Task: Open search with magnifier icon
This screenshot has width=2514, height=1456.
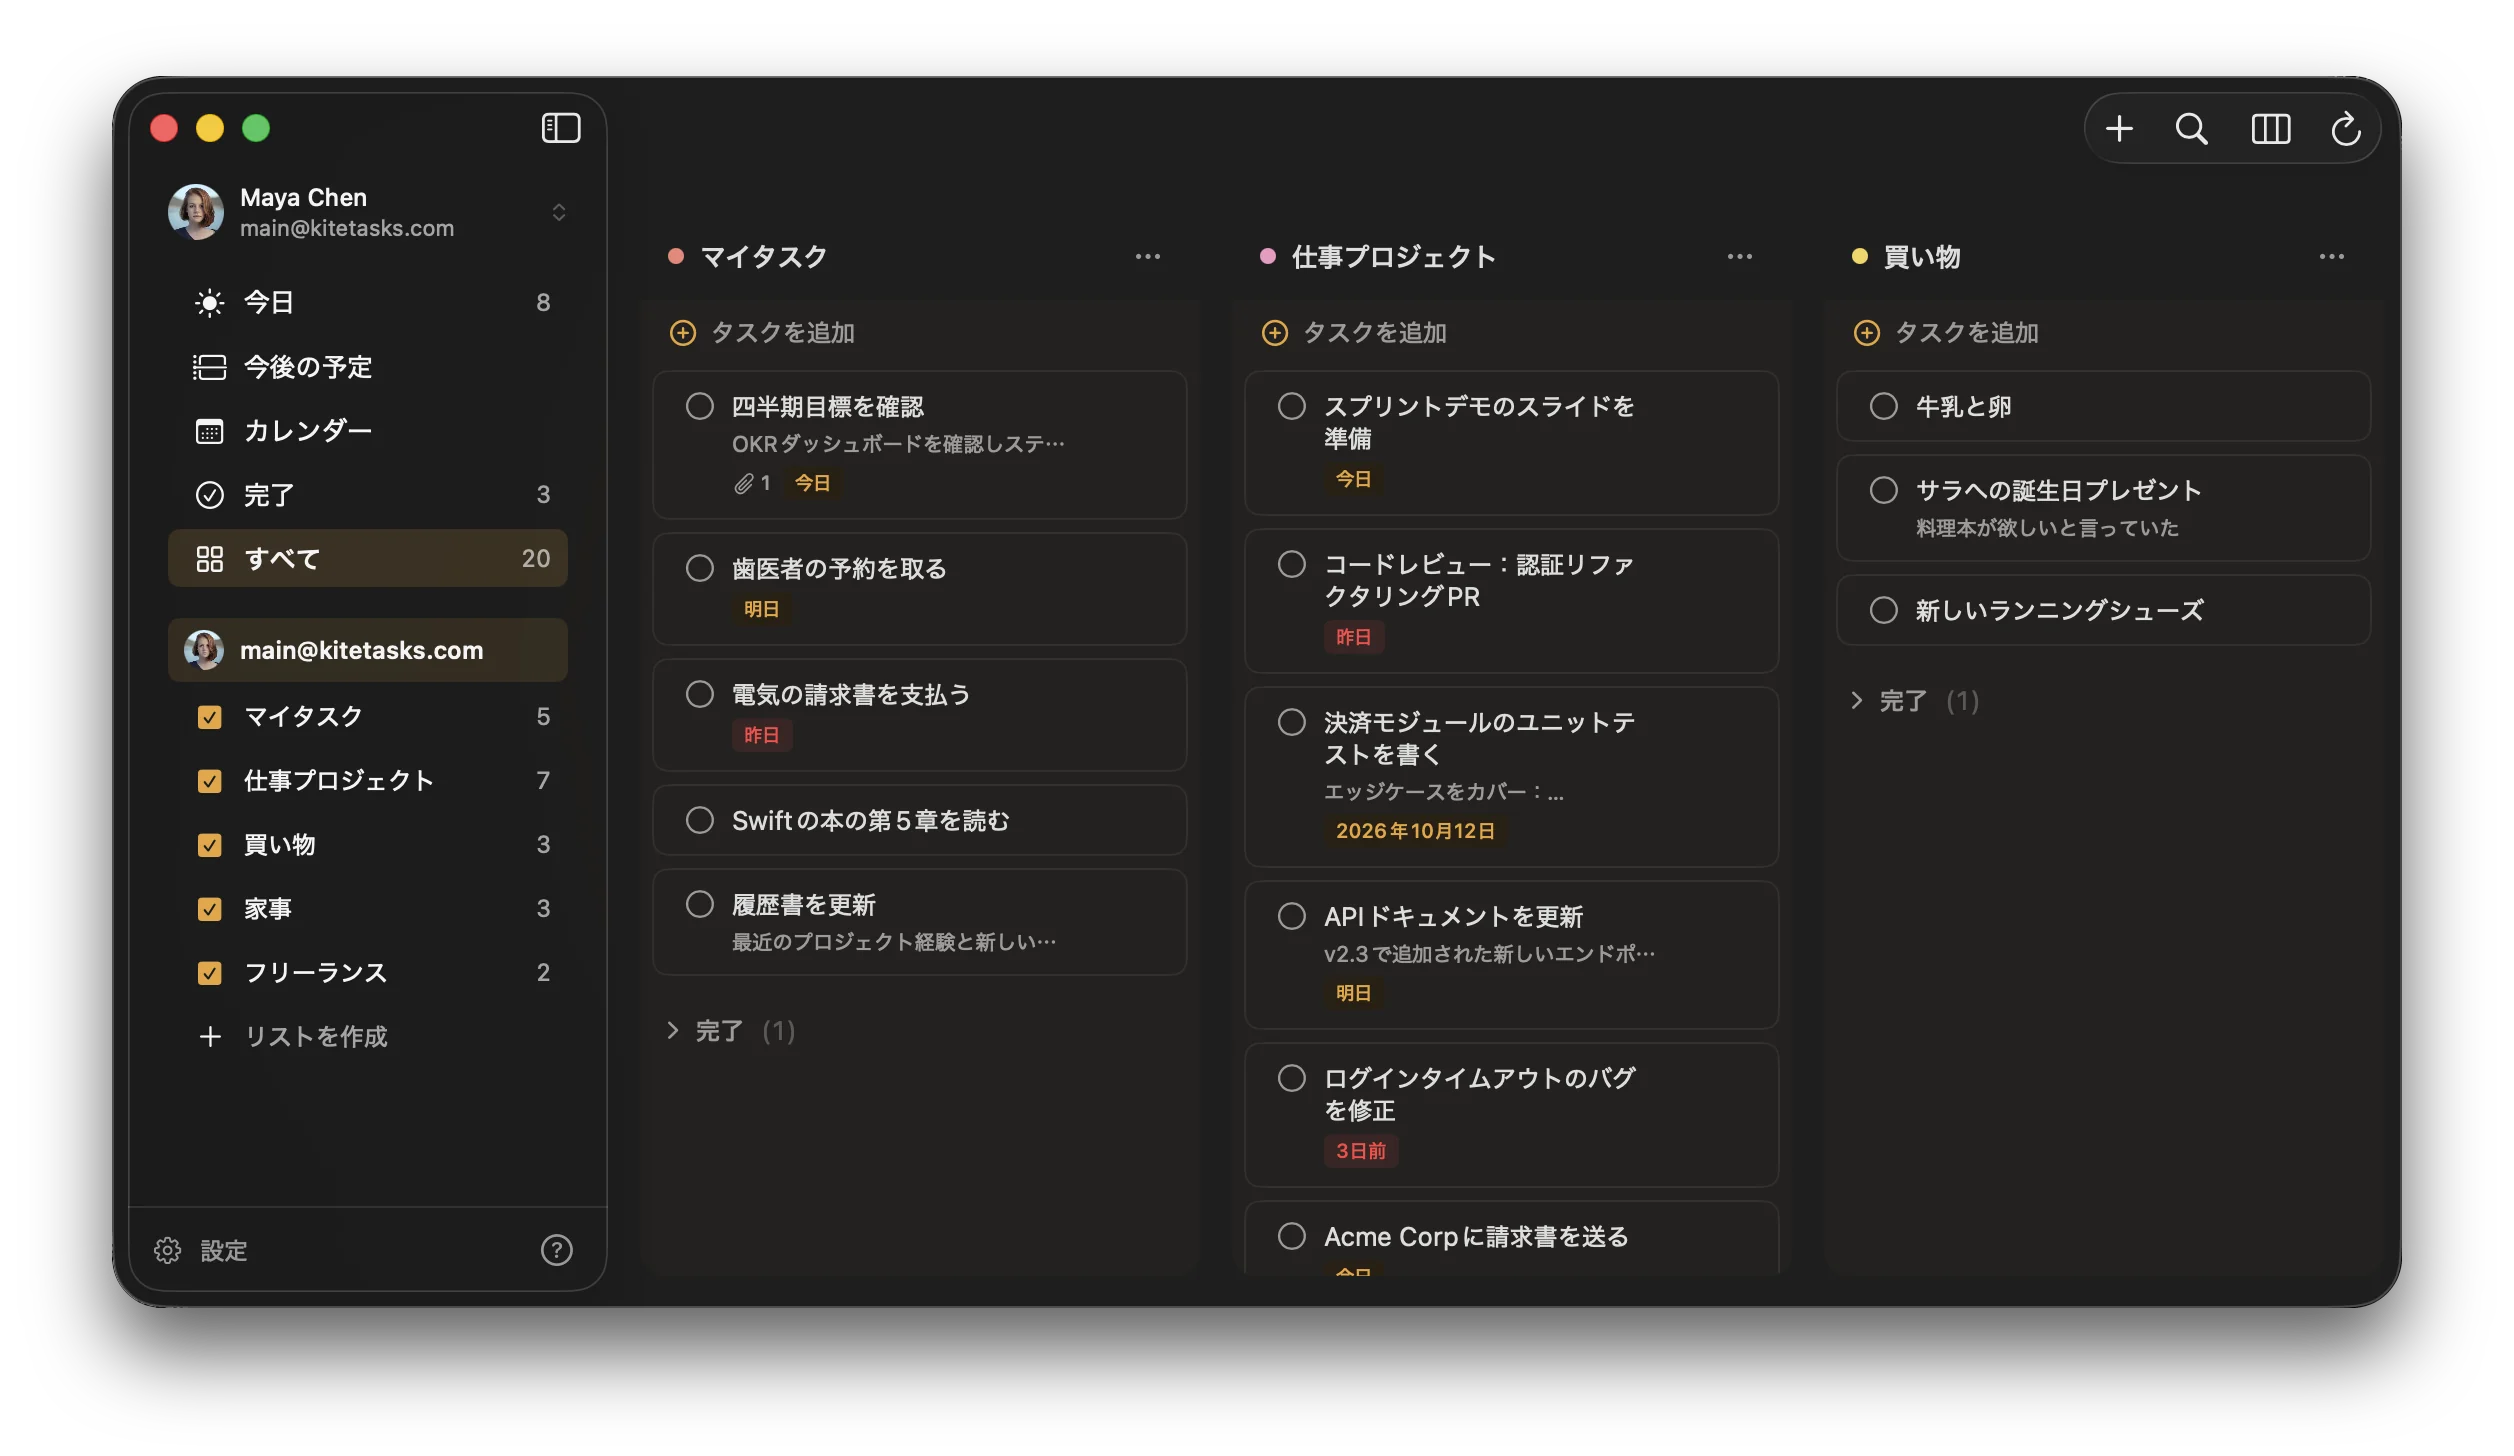Action: [x=2191, y=128]
